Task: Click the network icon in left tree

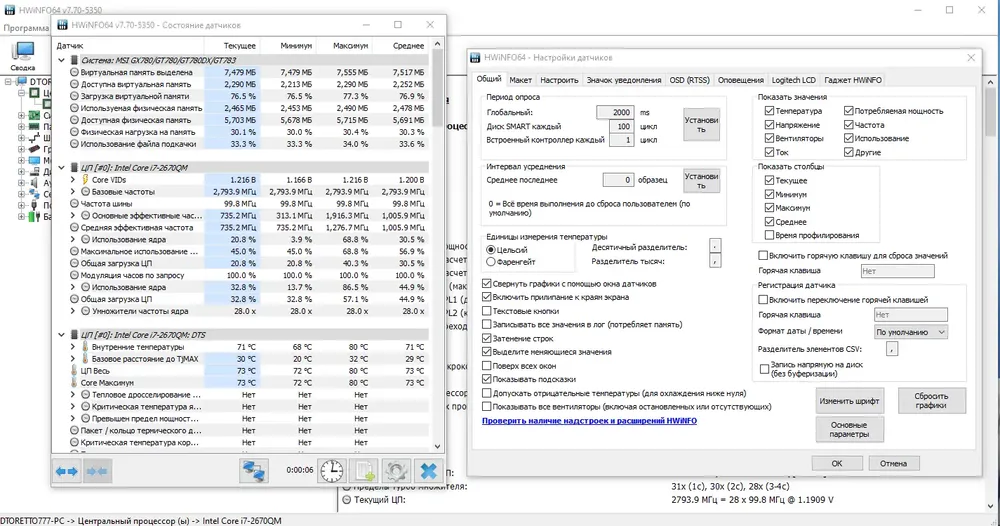Action: pyautogui.click(x=34, y=194)
